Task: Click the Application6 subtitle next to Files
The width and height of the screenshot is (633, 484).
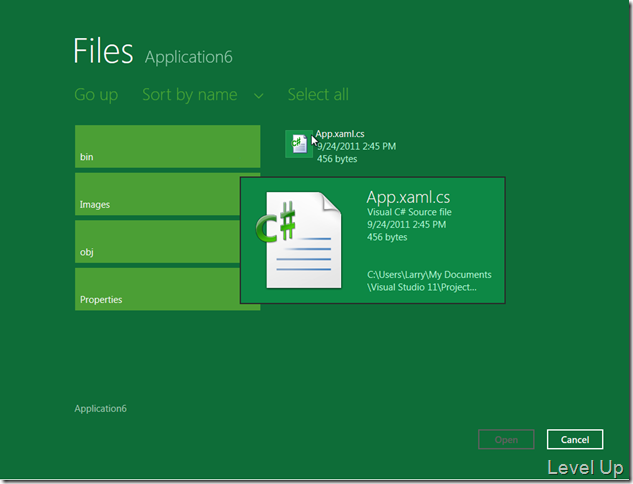Action: point(189,57)
